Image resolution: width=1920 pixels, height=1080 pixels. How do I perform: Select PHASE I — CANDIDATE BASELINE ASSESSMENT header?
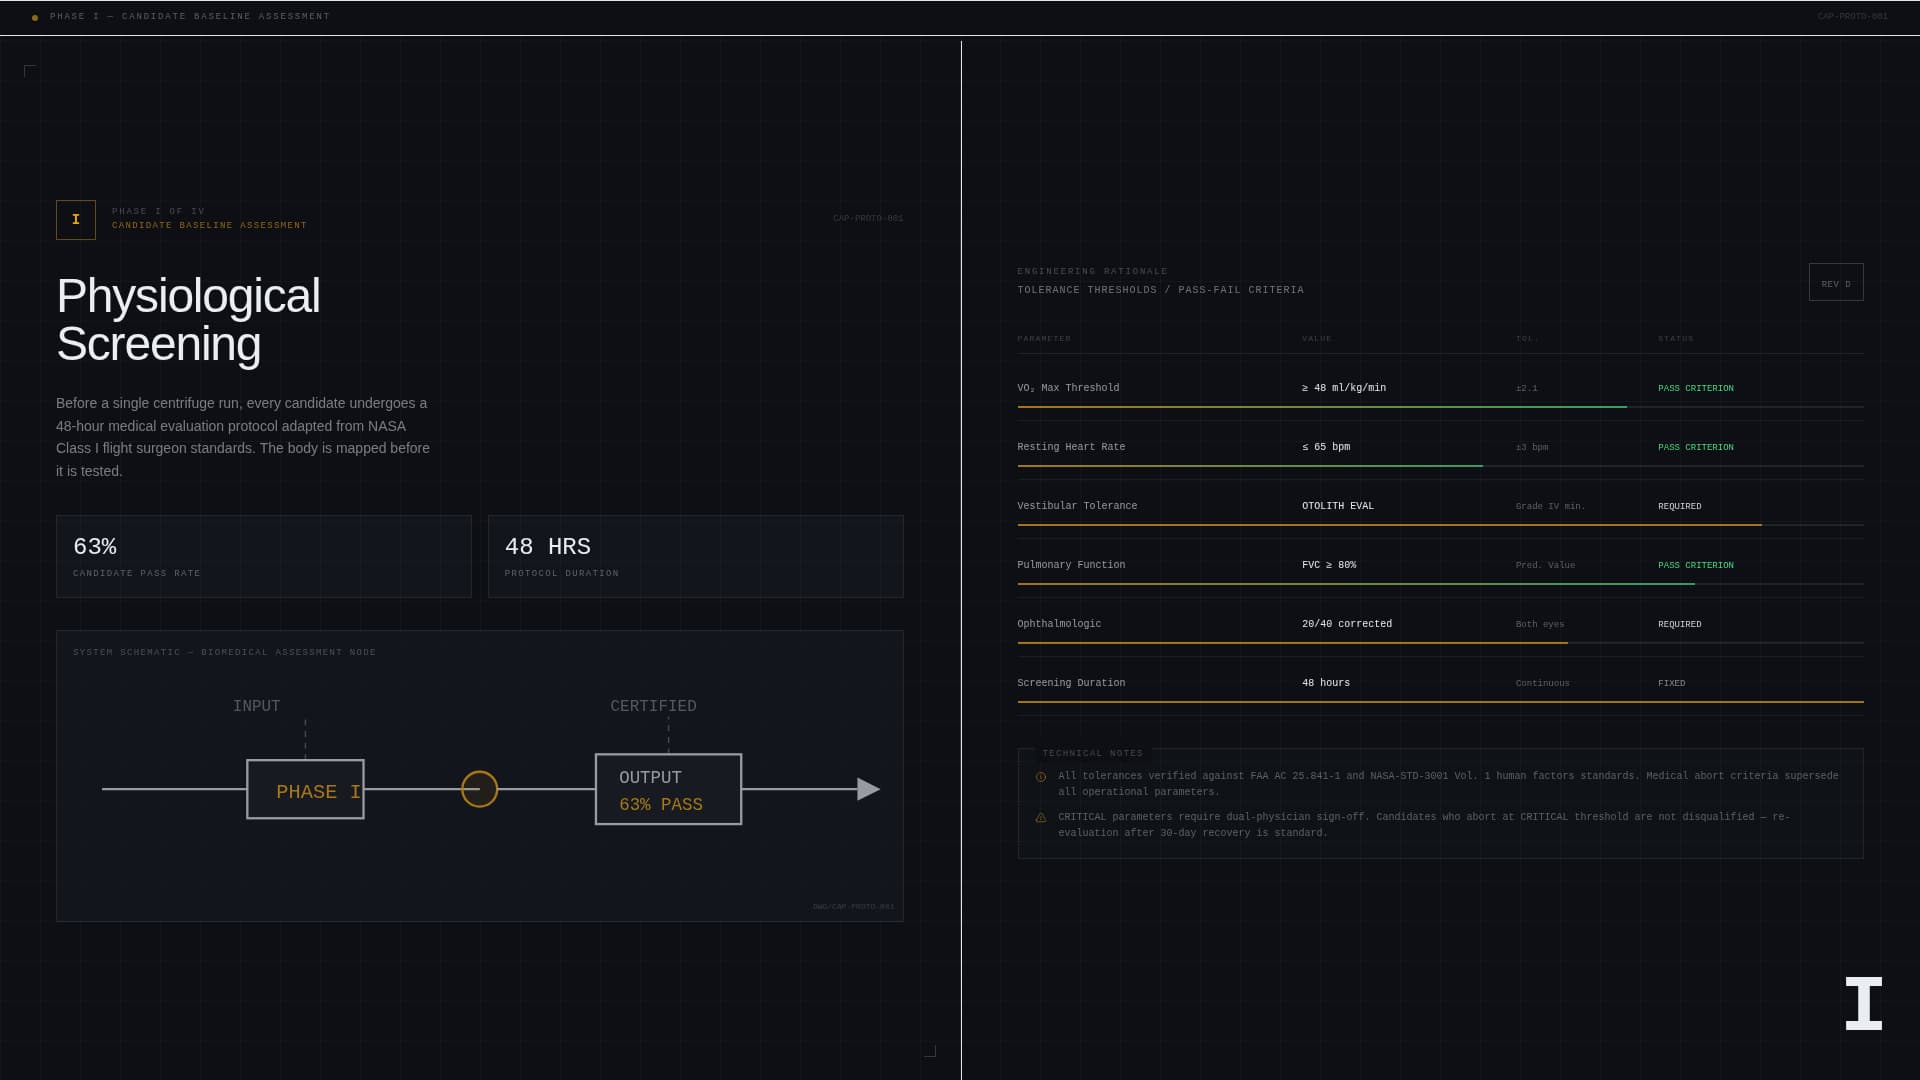click(x=190, y=16)
